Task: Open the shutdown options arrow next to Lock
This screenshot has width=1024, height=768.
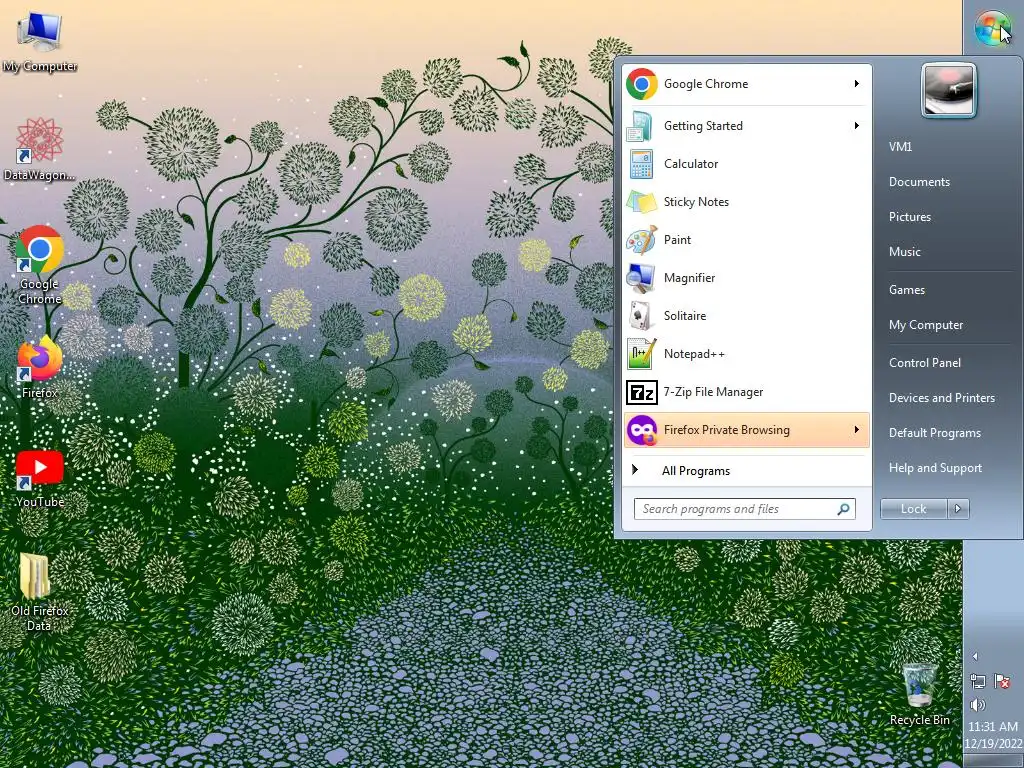Action: point(958,509)
